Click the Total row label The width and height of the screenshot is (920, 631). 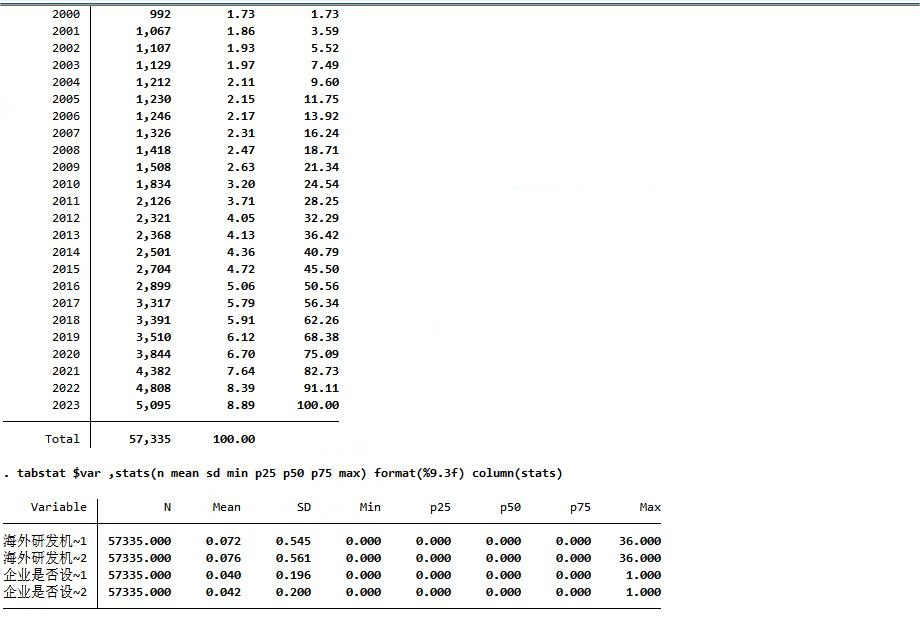point(62,439)
